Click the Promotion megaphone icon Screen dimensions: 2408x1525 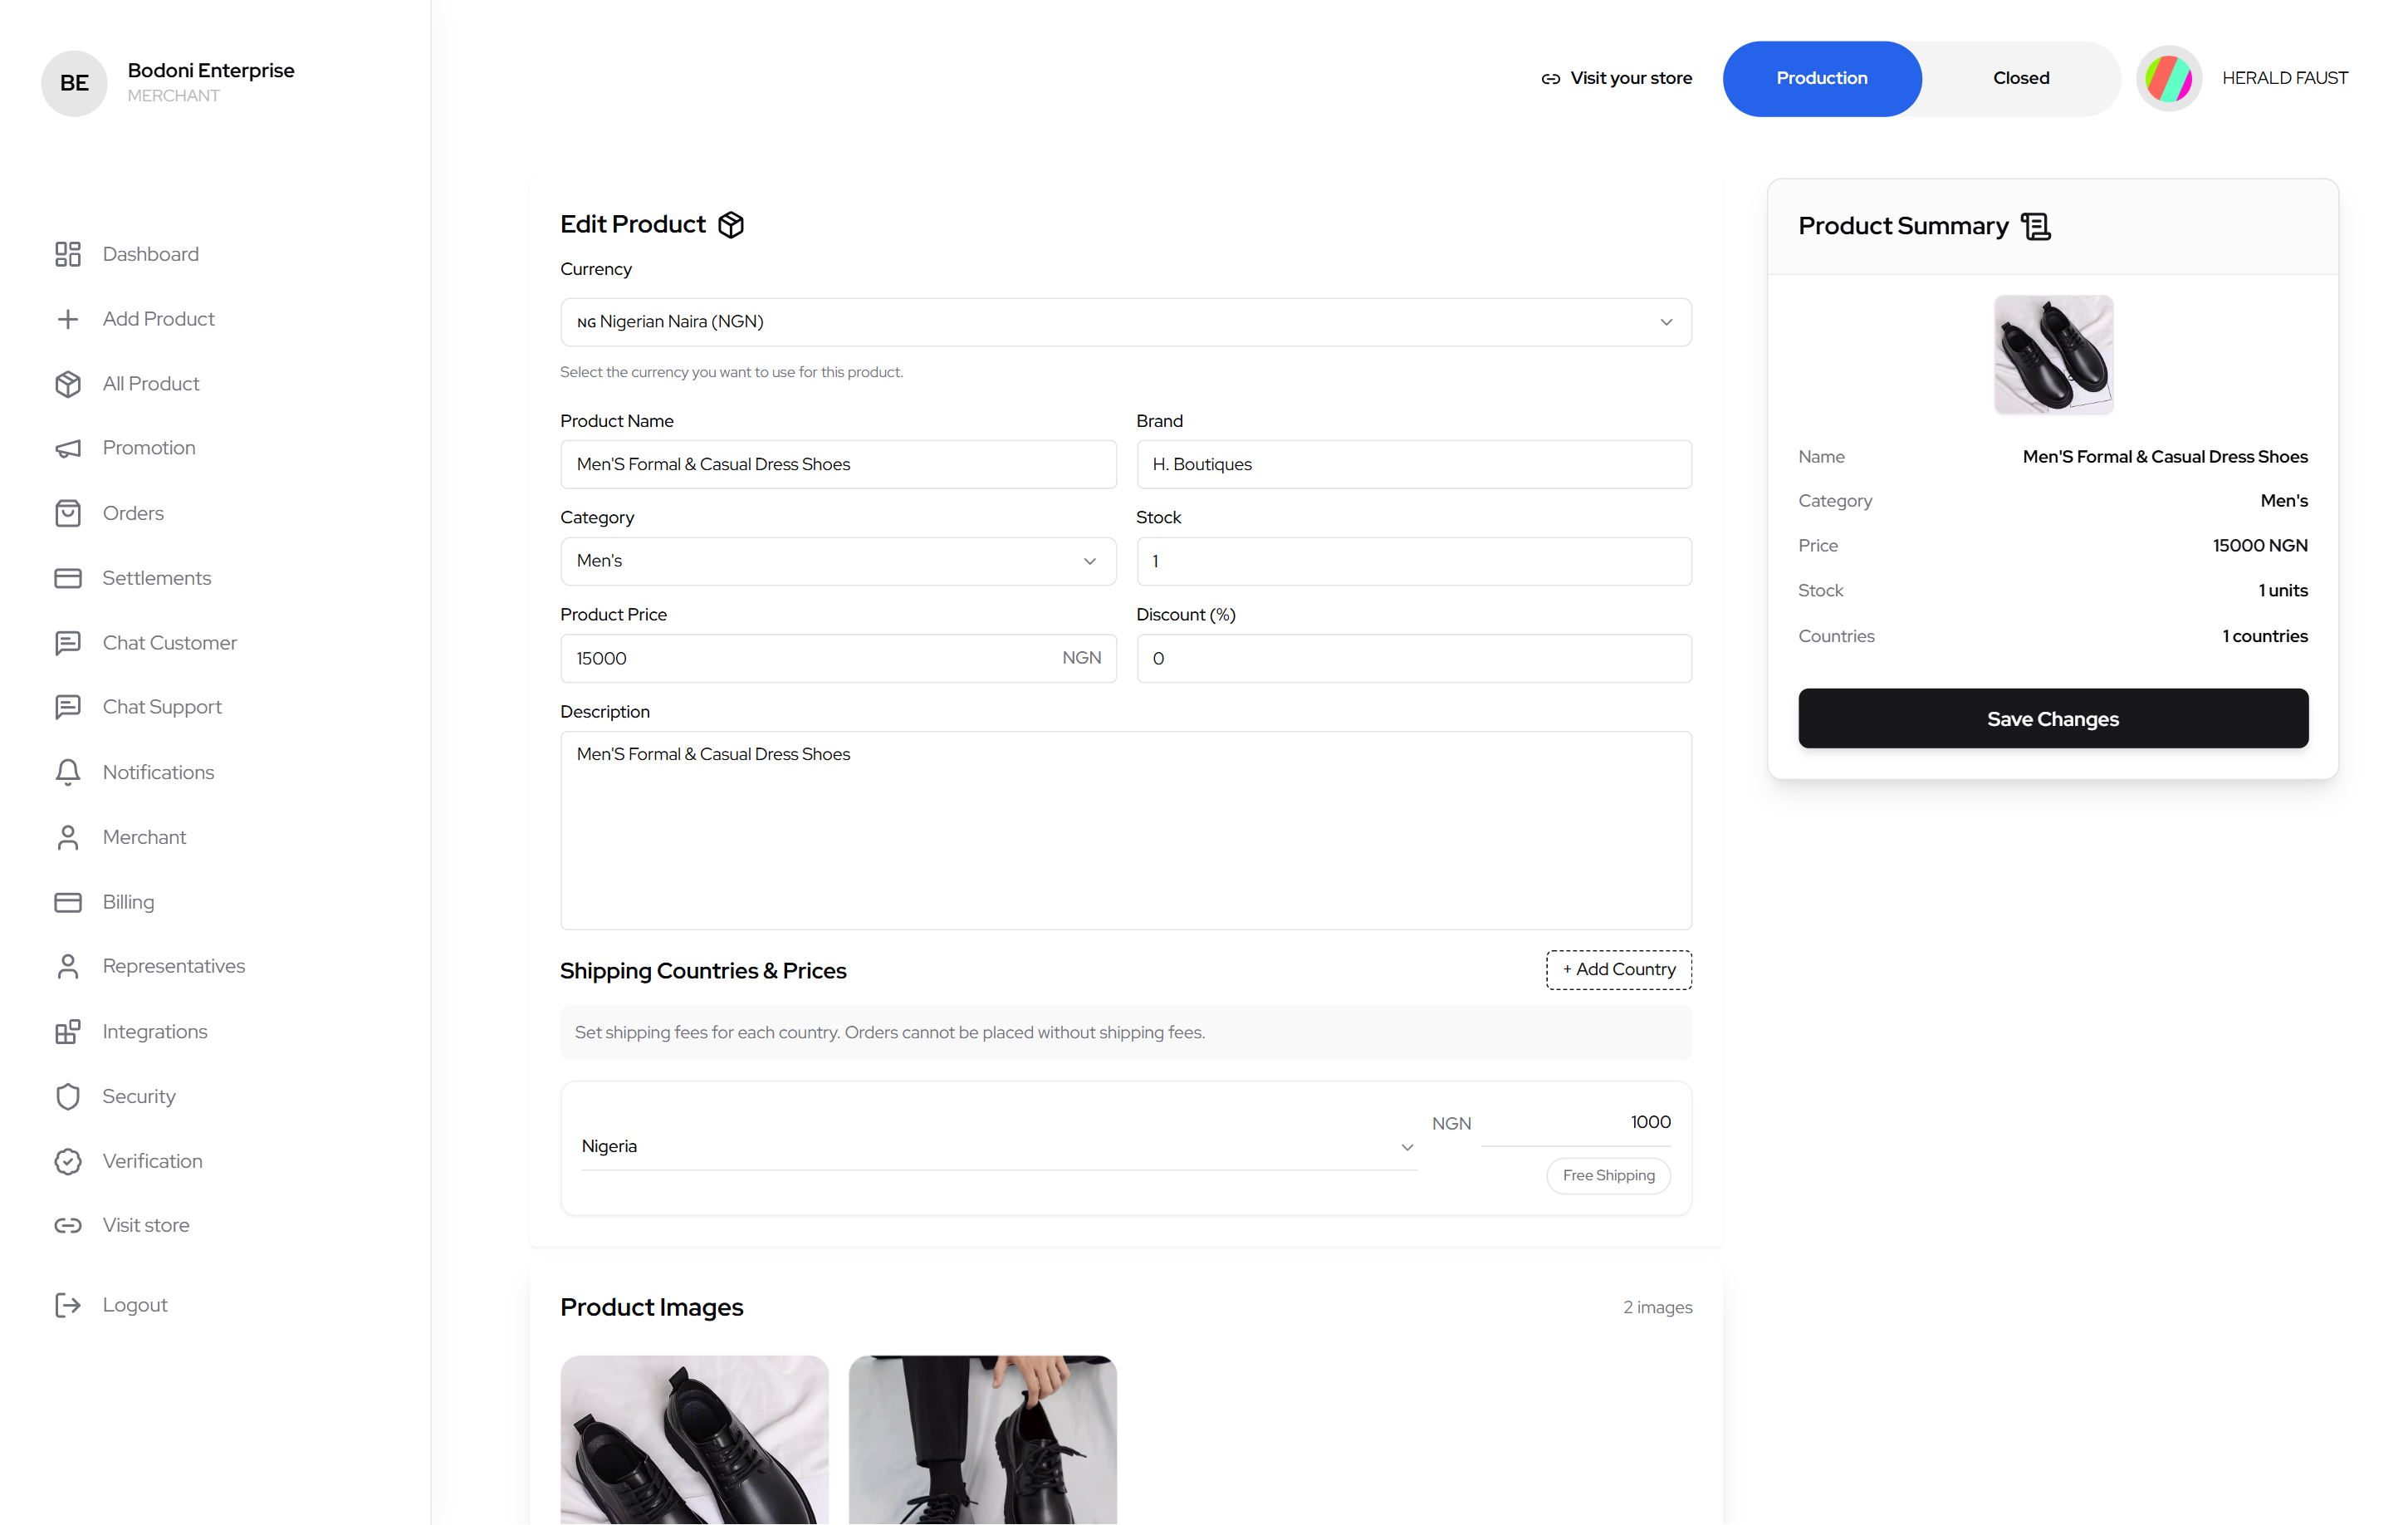point(67,448)
